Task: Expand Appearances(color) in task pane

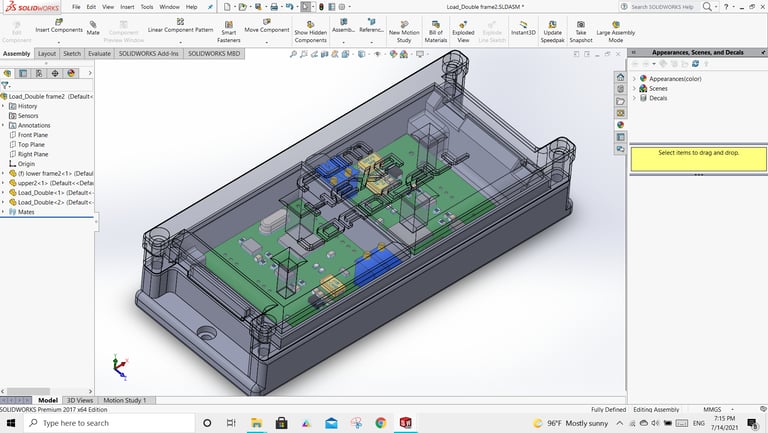Action: (634, 78)
